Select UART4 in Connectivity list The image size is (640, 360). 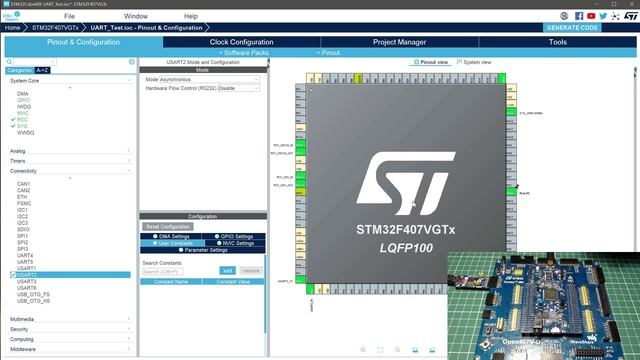(25, 256)
